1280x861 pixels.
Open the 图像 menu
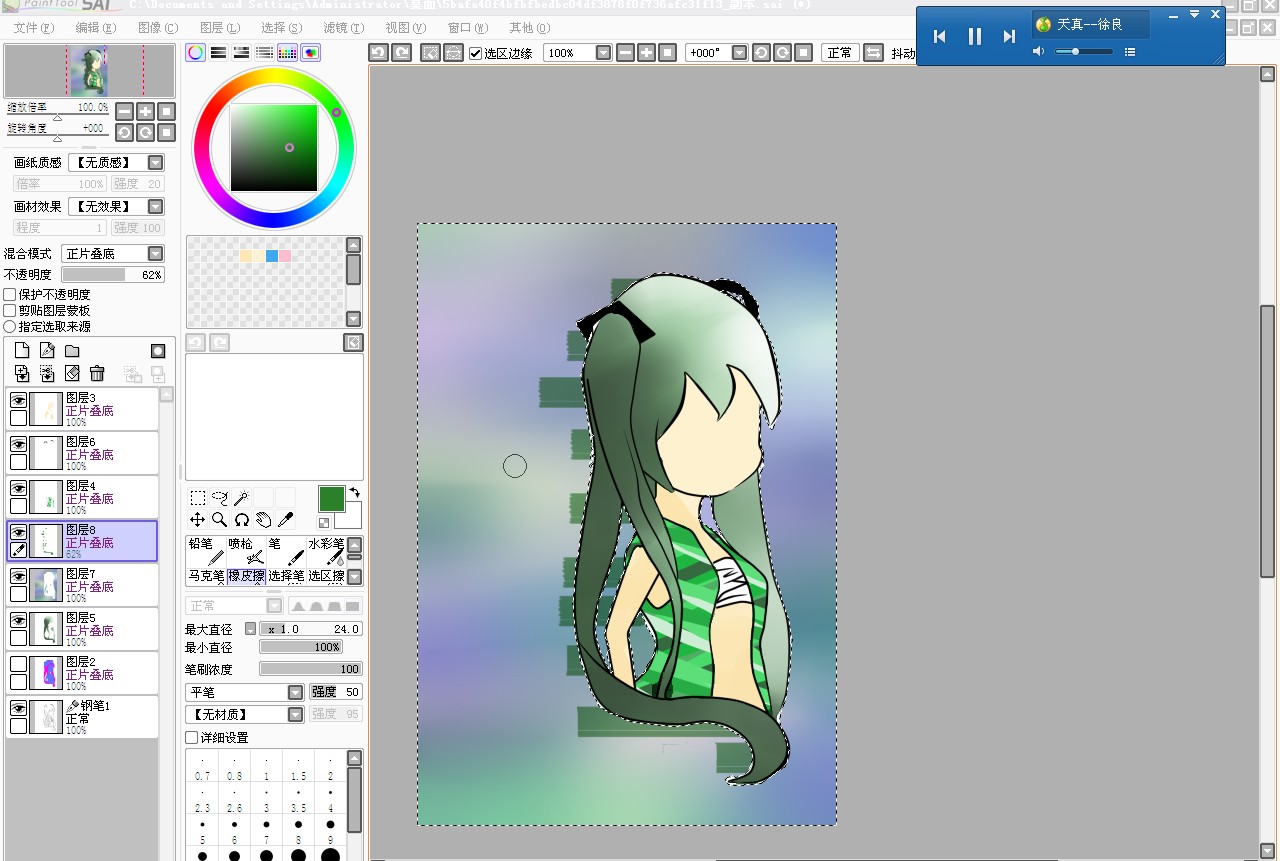(158, 28)
